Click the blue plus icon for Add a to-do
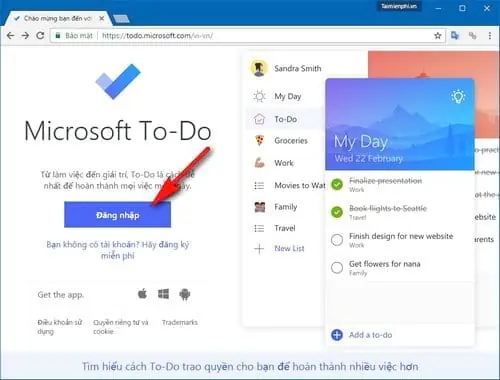Image resolution: width=500 pixels, height=380 pixels. click(337, 335)
